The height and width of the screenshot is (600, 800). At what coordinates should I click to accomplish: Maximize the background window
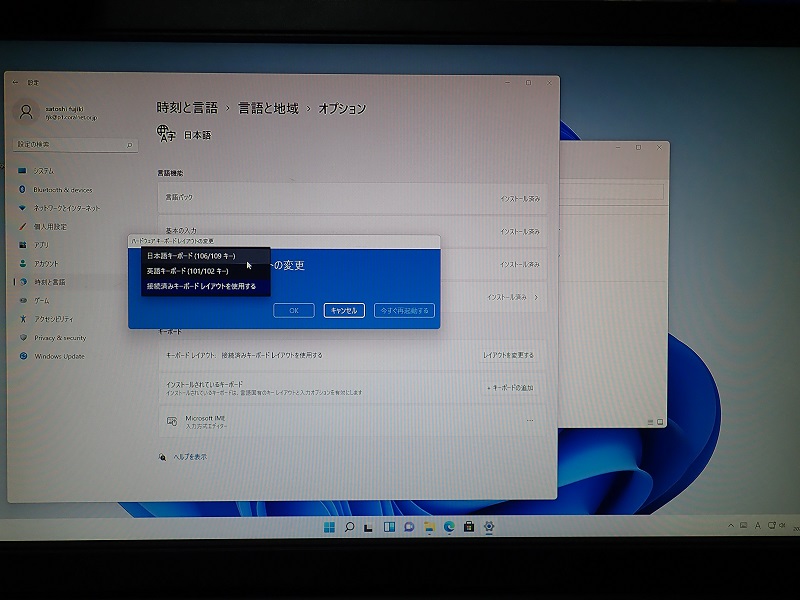pyautogui.click(x=638, y=147)
